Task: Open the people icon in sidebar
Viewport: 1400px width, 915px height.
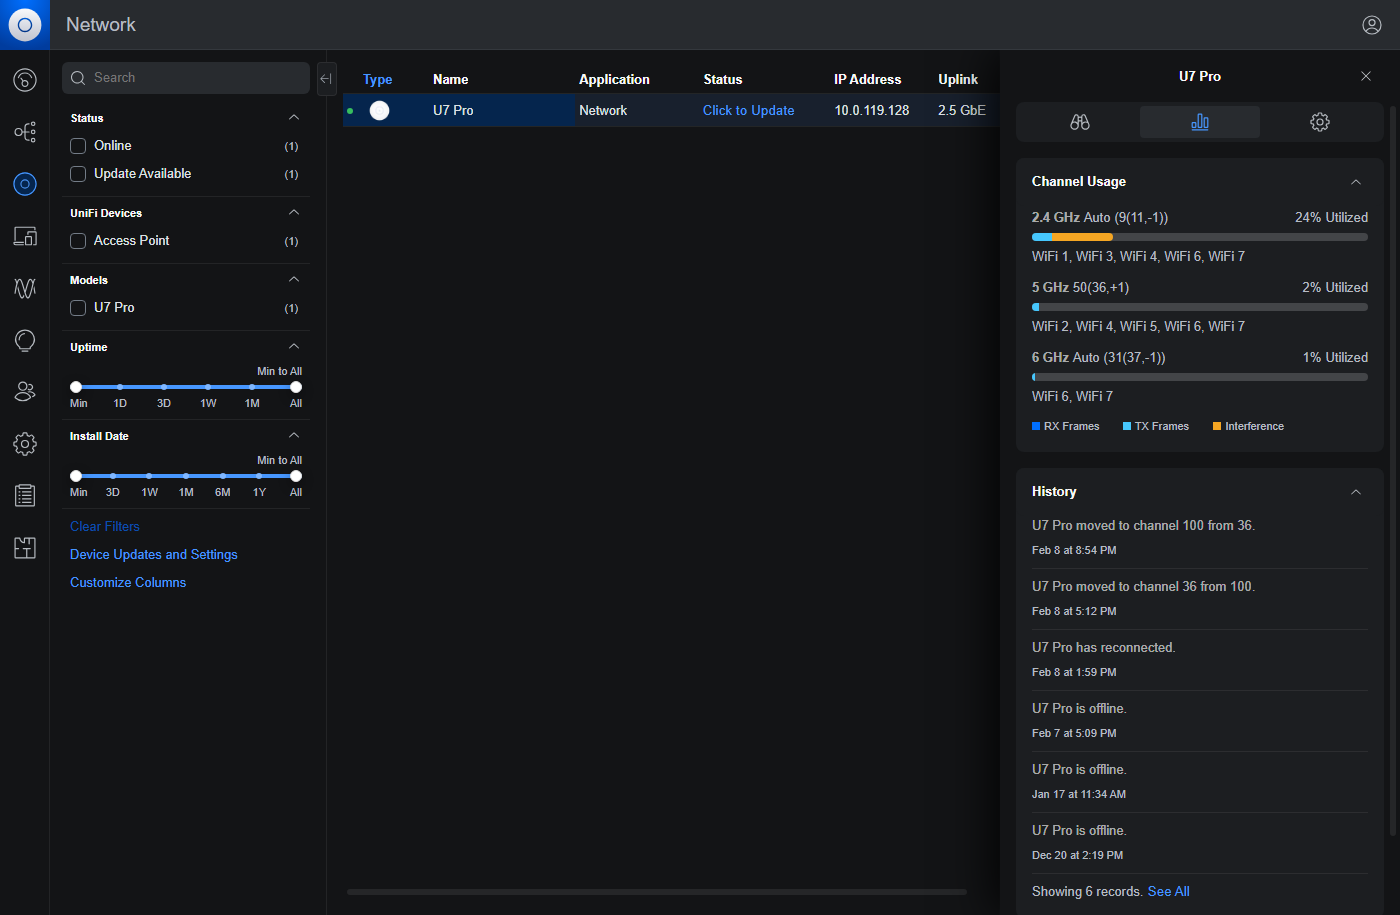Action: click(25, 392)
